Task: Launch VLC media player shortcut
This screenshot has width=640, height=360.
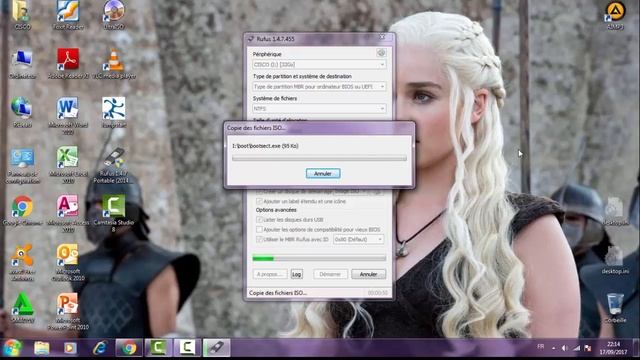Action: [x=114, y=64]
